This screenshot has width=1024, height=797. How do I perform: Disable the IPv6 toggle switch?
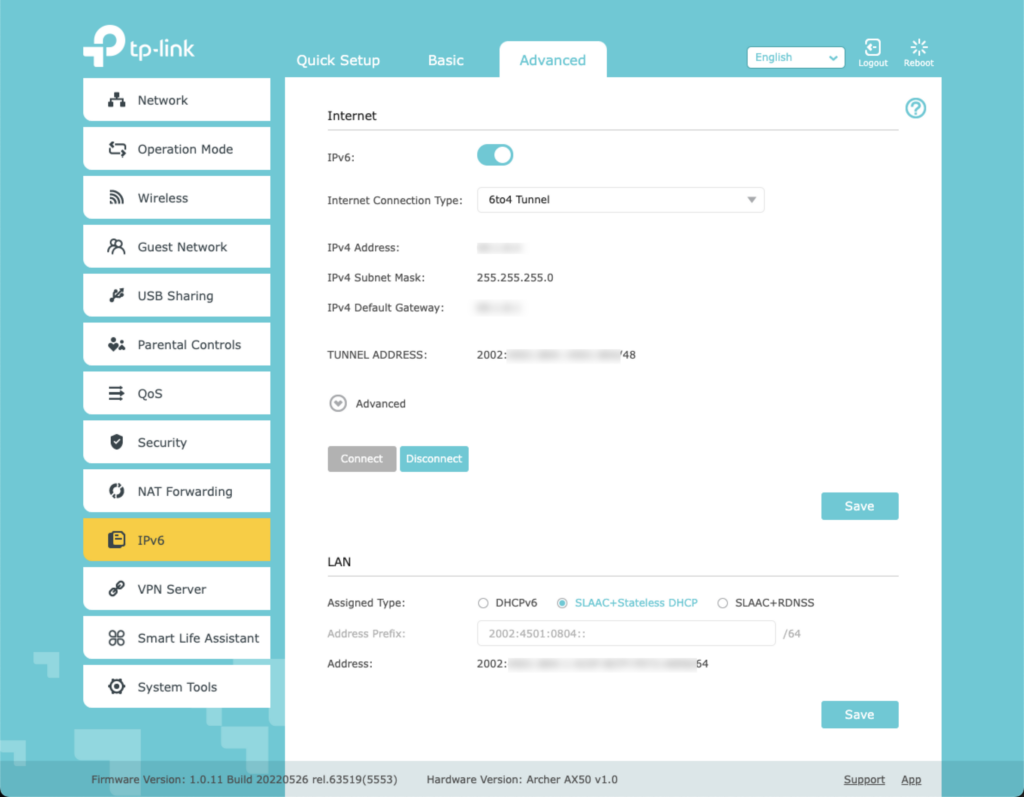[495, 155]
